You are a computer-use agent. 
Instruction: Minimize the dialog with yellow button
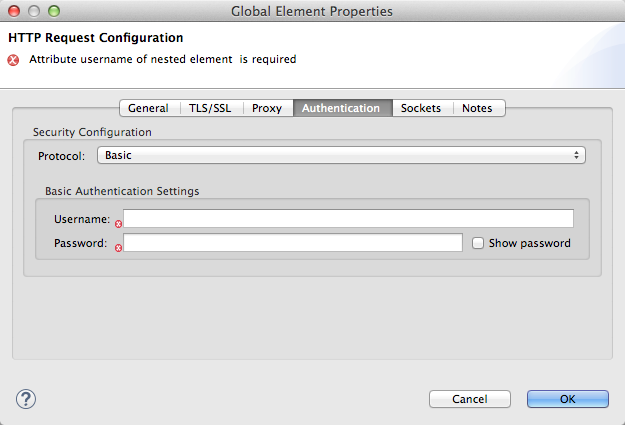(x=34, y=11)
